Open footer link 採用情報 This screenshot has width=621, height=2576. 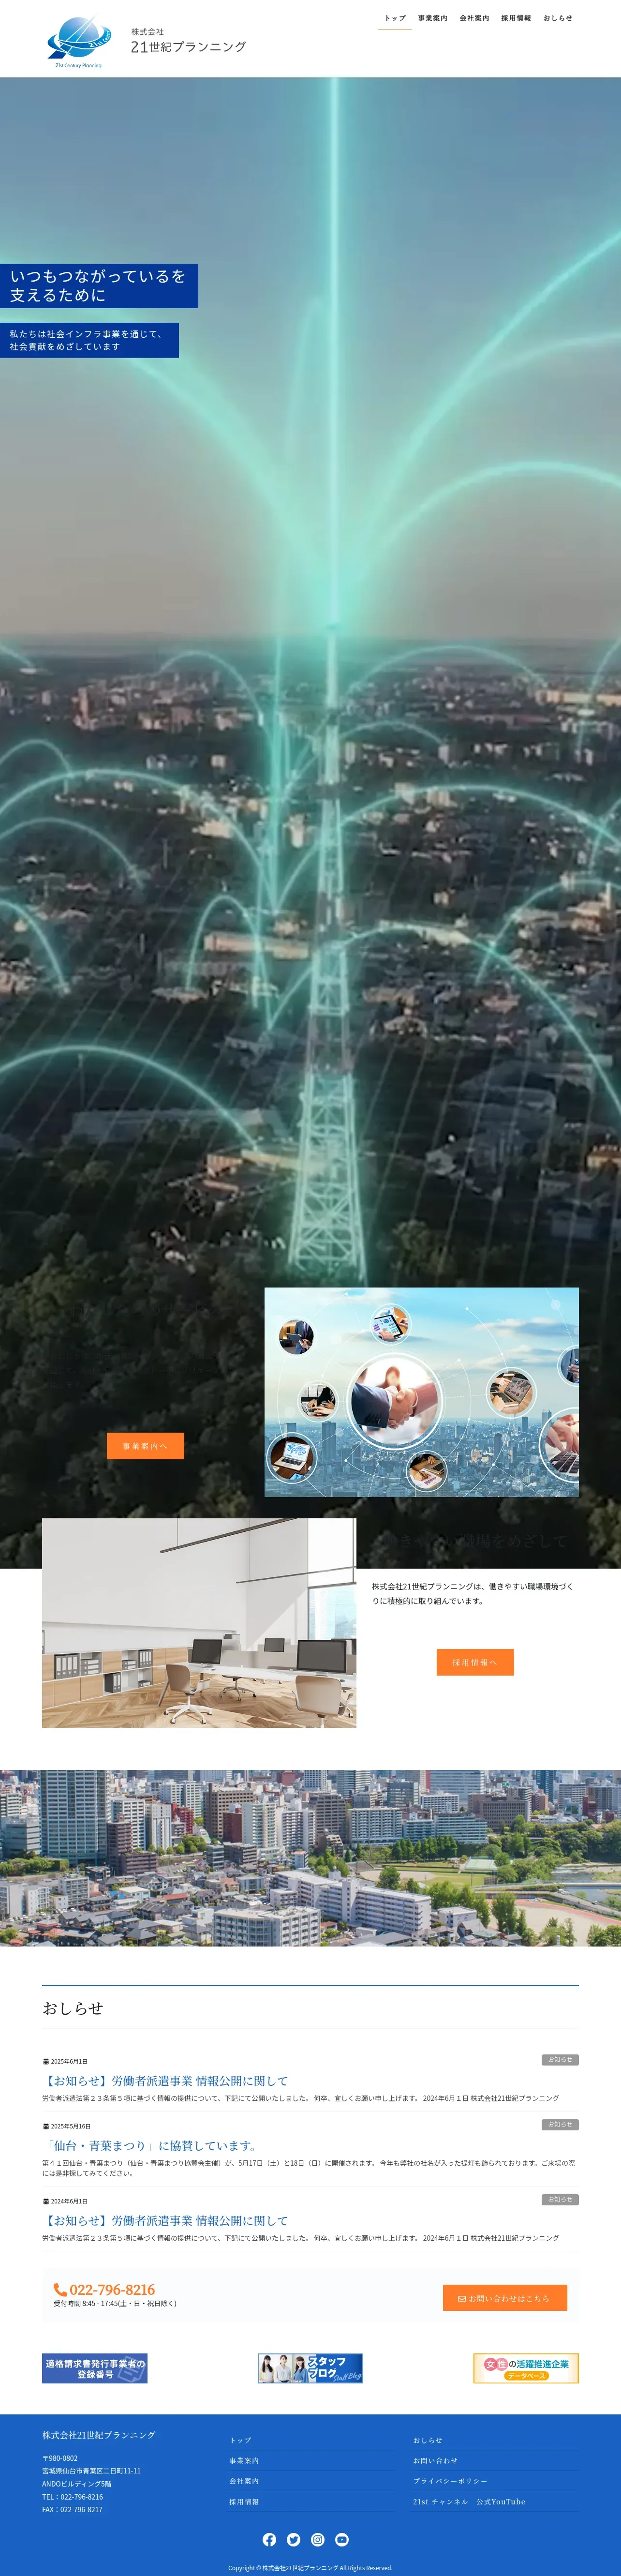[244, 2502]
